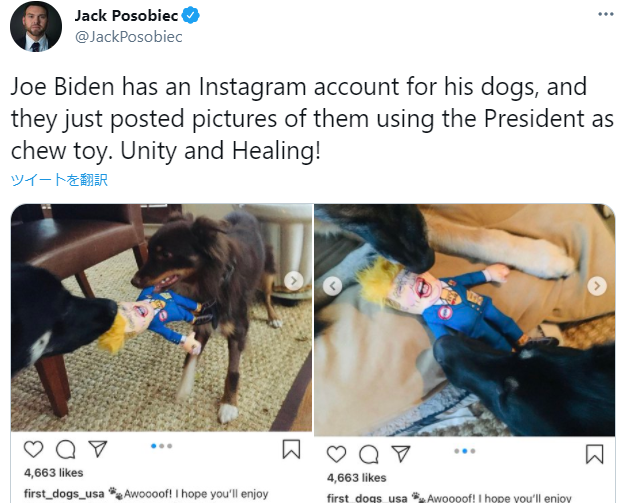Go to the next photo in the right carousel
The height and width of the screenshot is (503, 627).
pos(597,286)
